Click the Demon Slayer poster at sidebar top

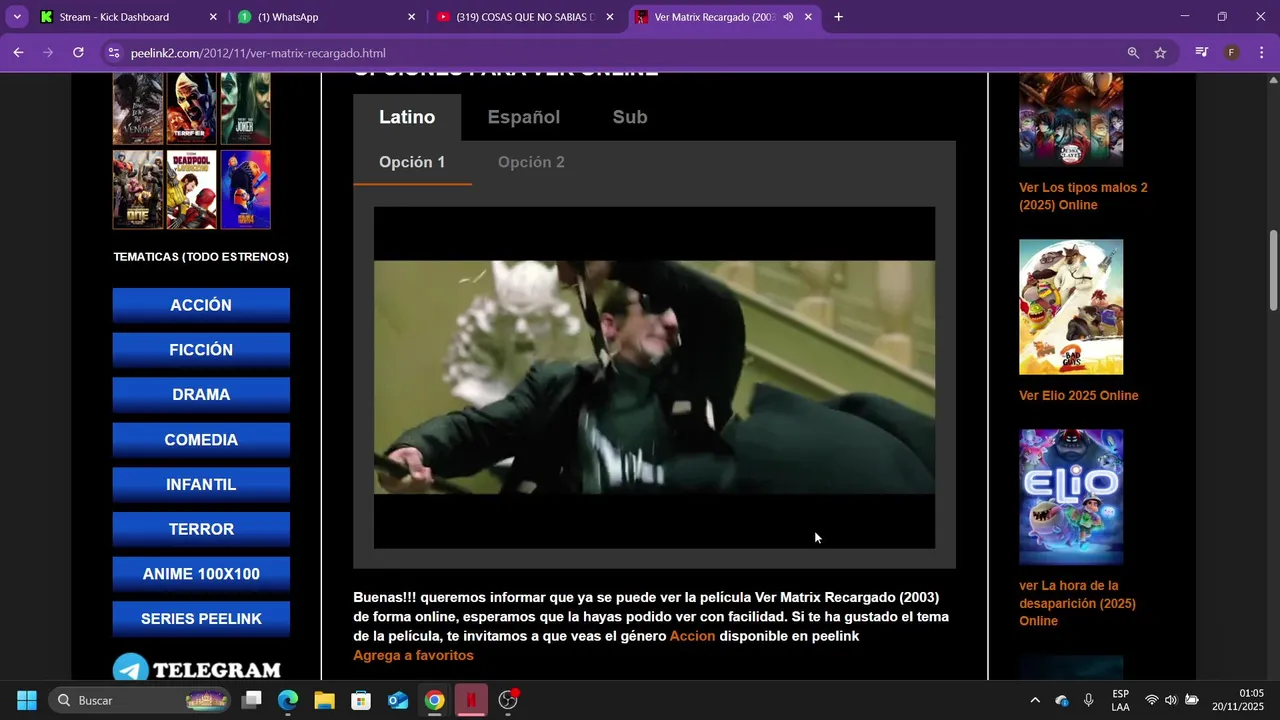pos(1071,119)
